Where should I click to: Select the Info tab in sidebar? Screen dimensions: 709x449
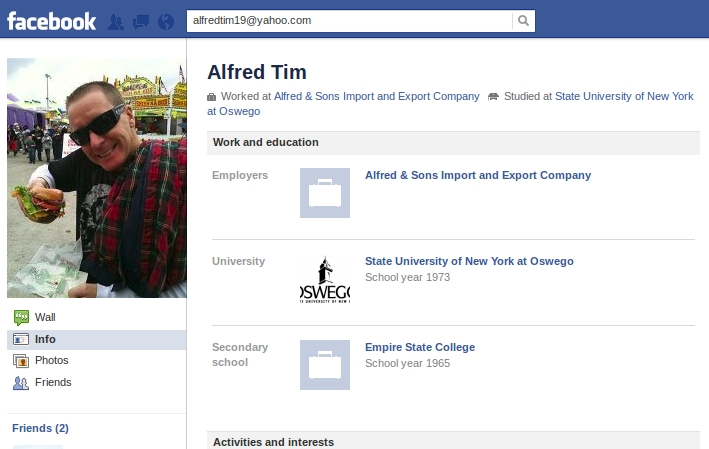point(96,340)
